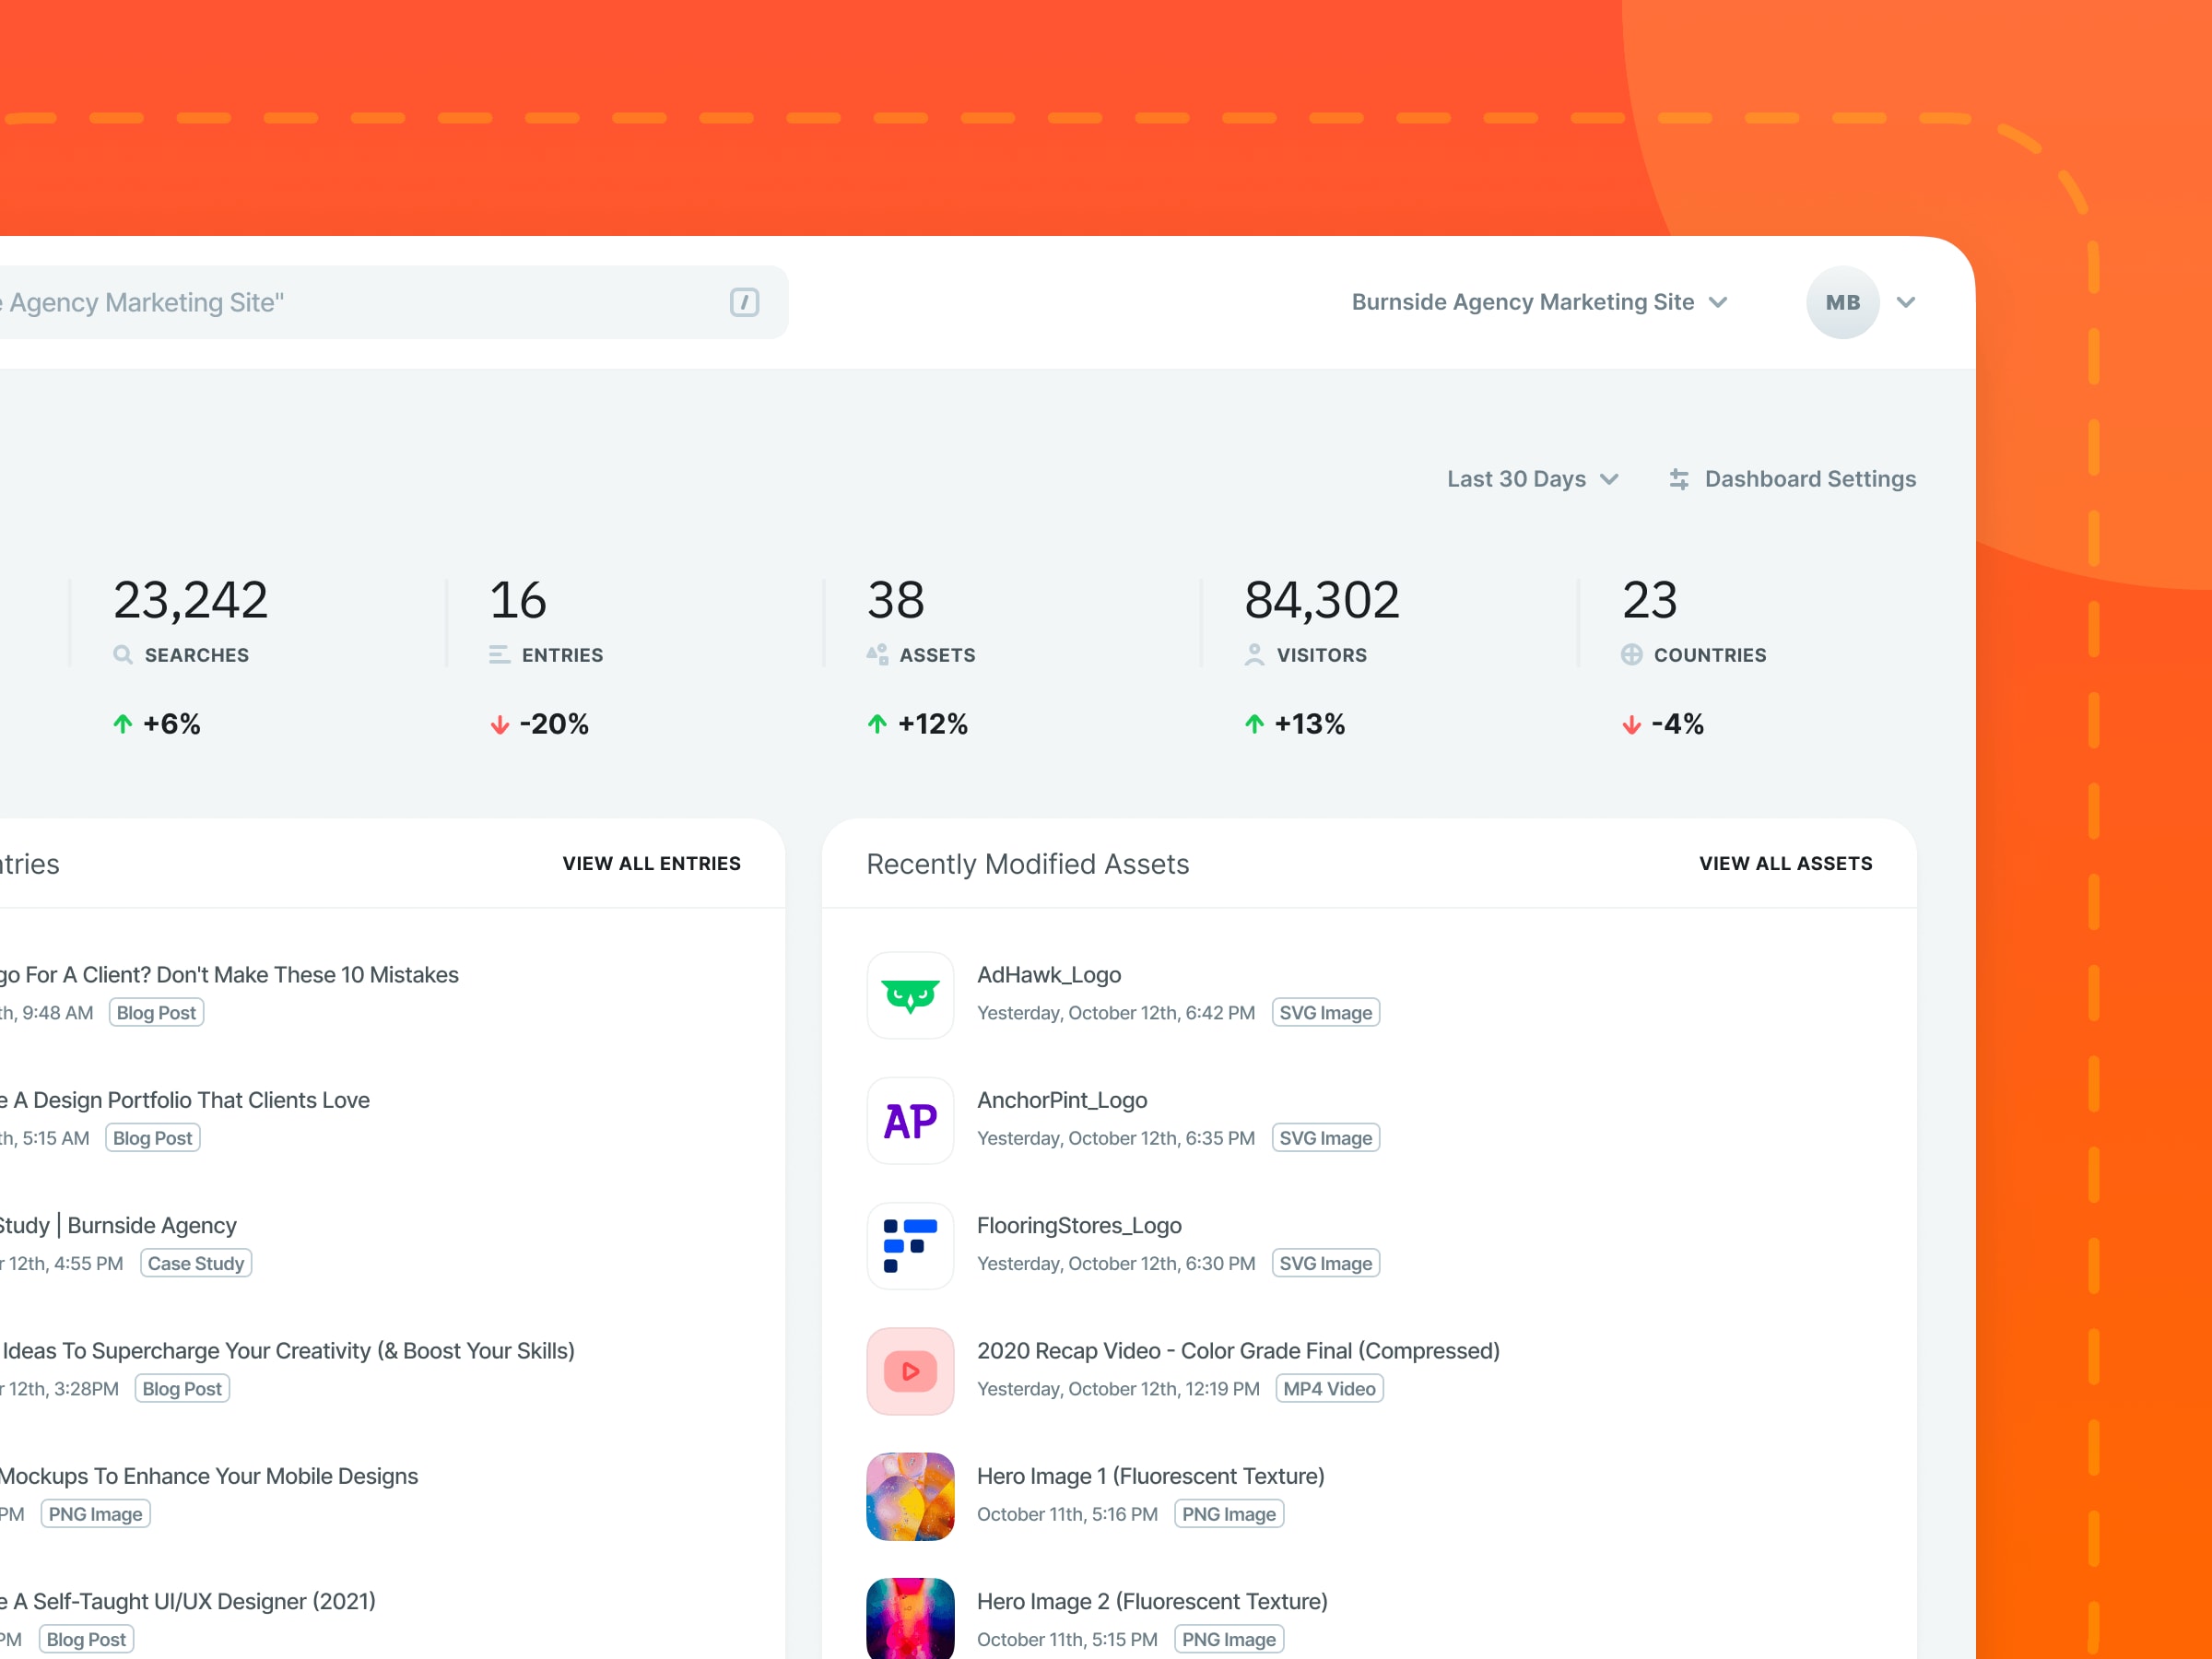Click the Countries globe icon

pos(1632,655)
